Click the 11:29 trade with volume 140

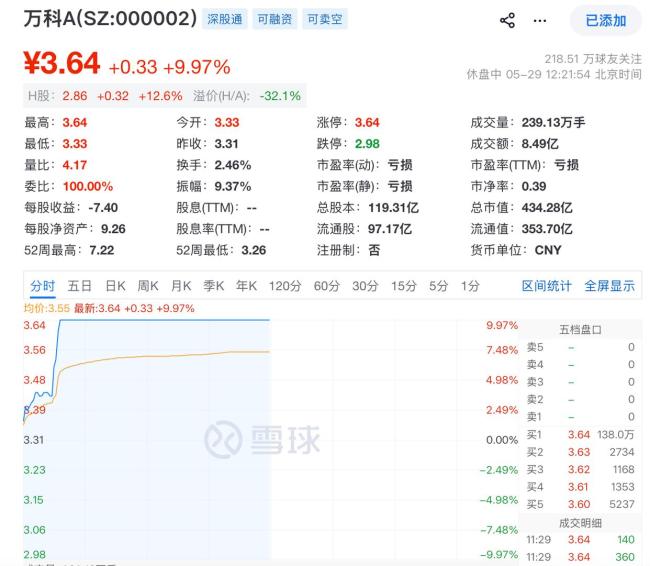(580, 539)
